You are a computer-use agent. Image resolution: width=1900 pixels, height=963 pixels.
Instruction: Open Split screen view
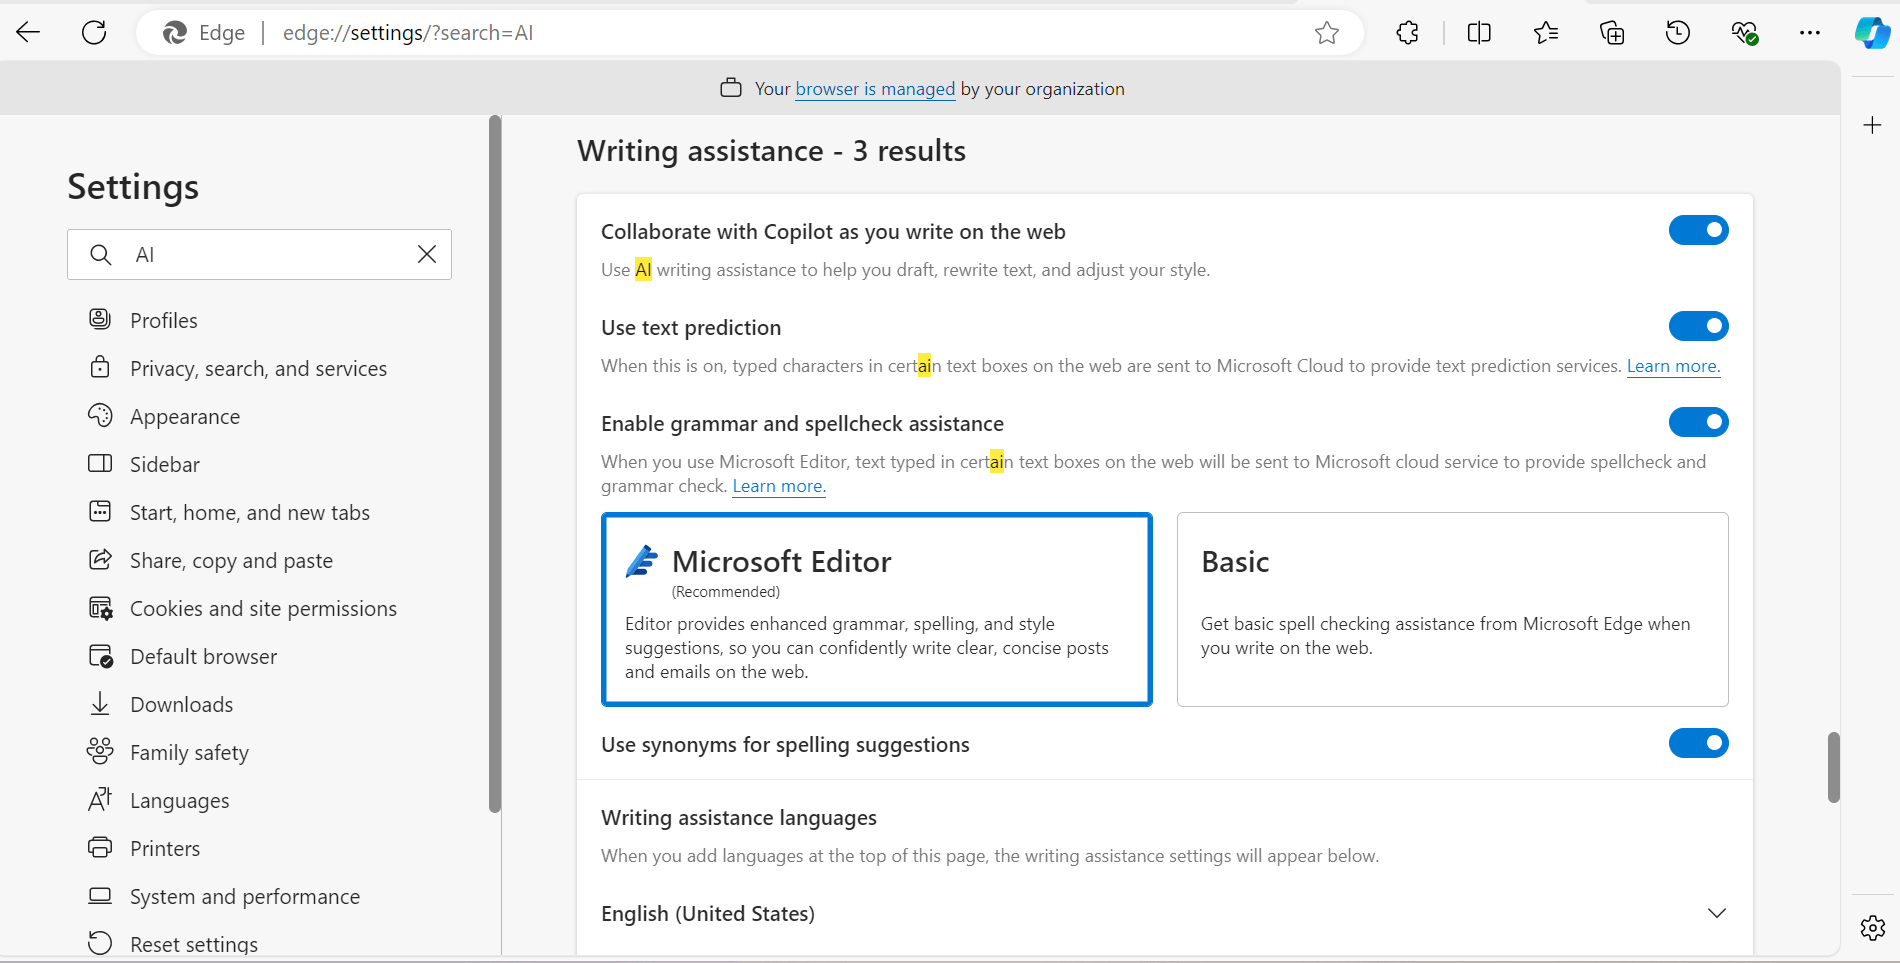[1479, 33]
